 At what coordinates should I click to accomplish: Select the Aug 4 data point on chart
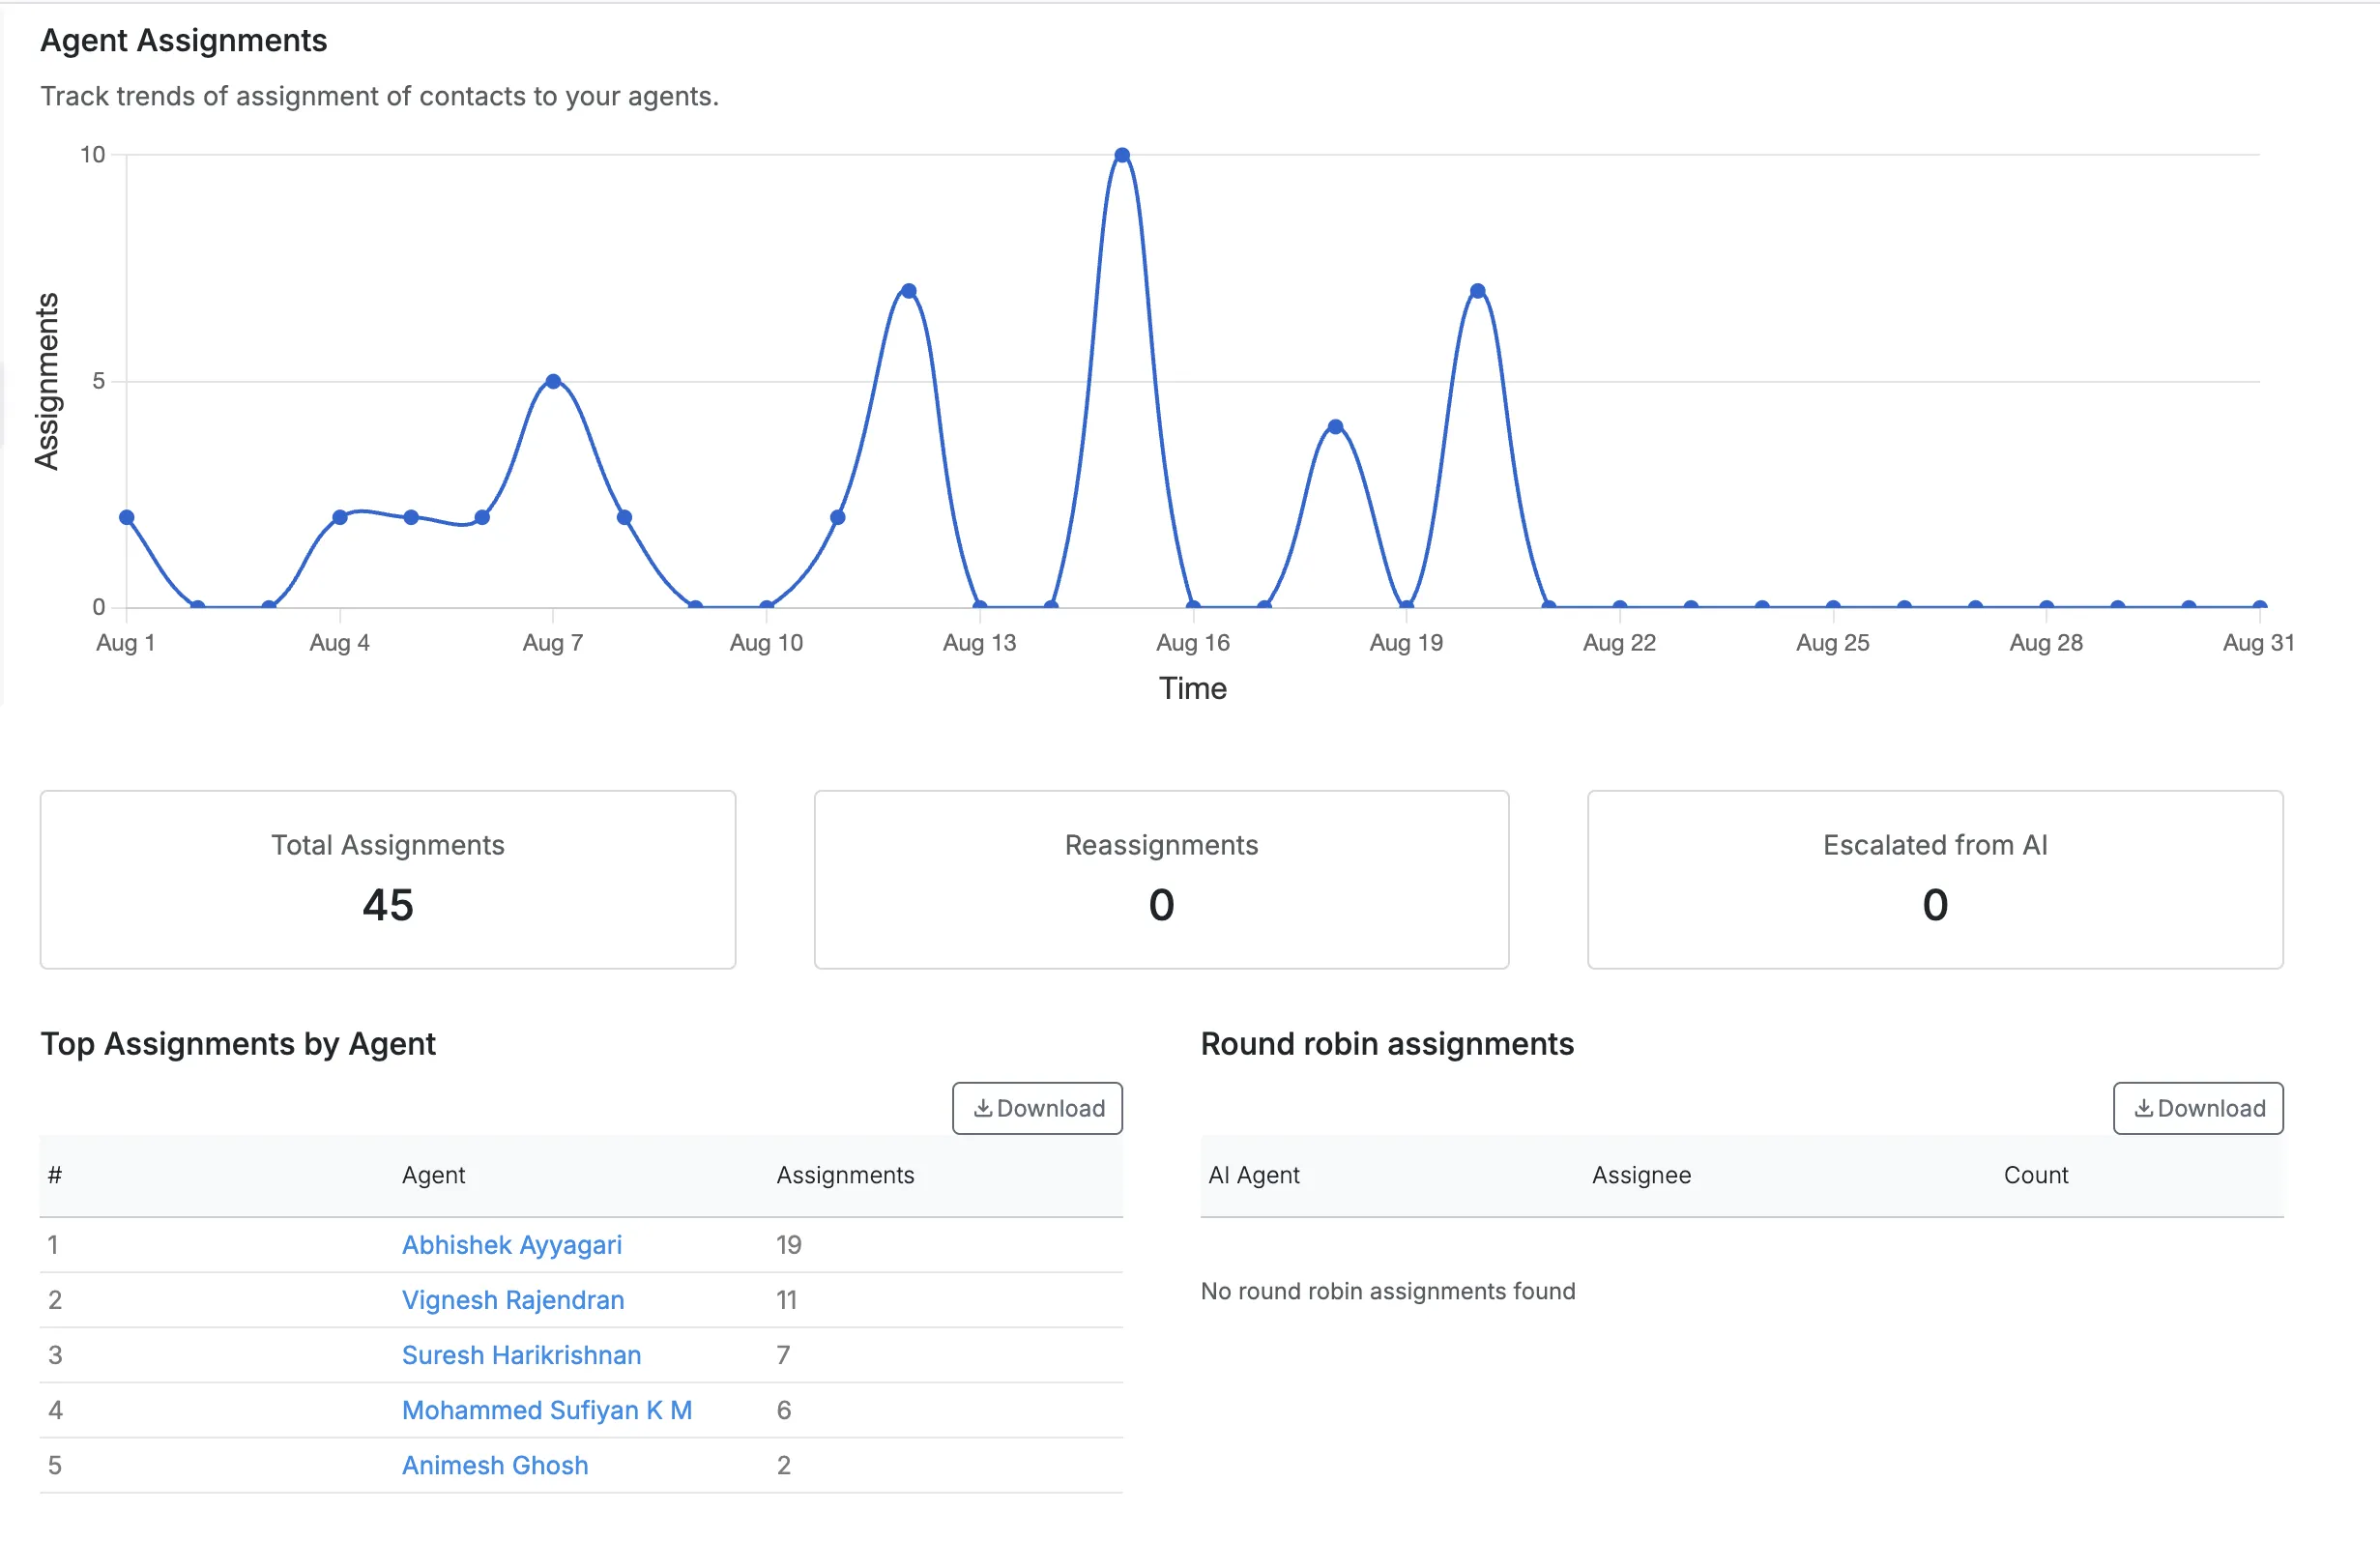coord(340,517)
